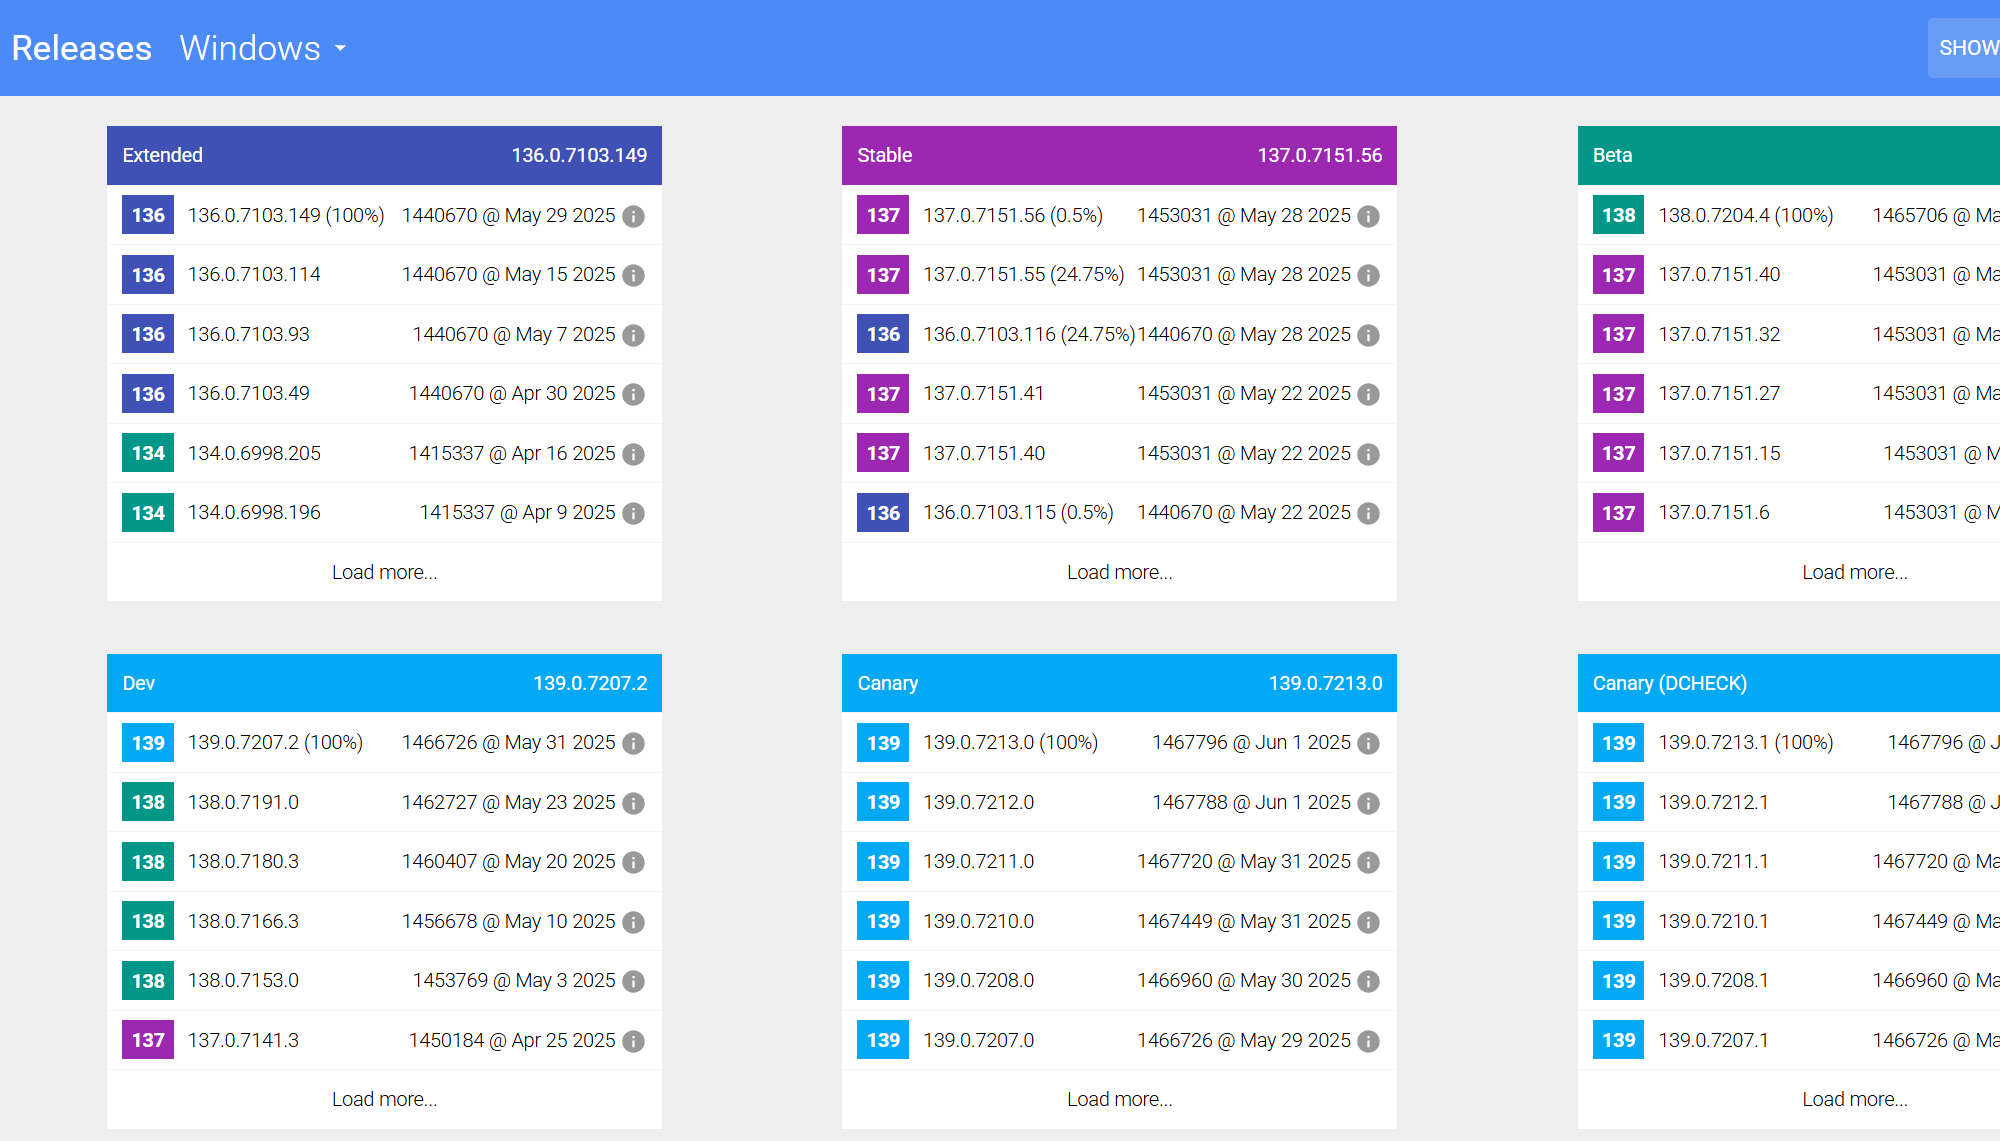Select Beta version 137.0.7151.27
This screenshot has height=1141, width=2000.
coord(1719,393)
